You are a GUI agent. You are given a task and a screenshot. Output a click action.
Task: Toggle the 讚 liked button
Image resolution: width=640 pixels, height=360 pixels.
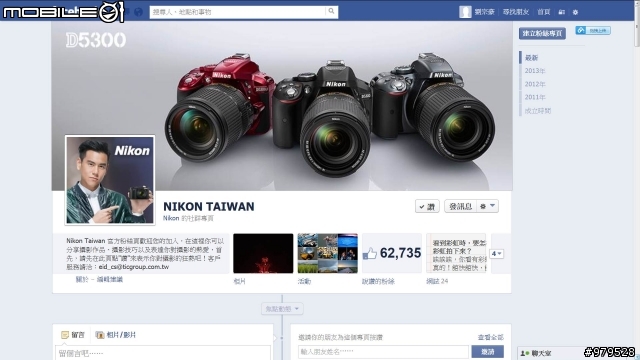point(427,207)
